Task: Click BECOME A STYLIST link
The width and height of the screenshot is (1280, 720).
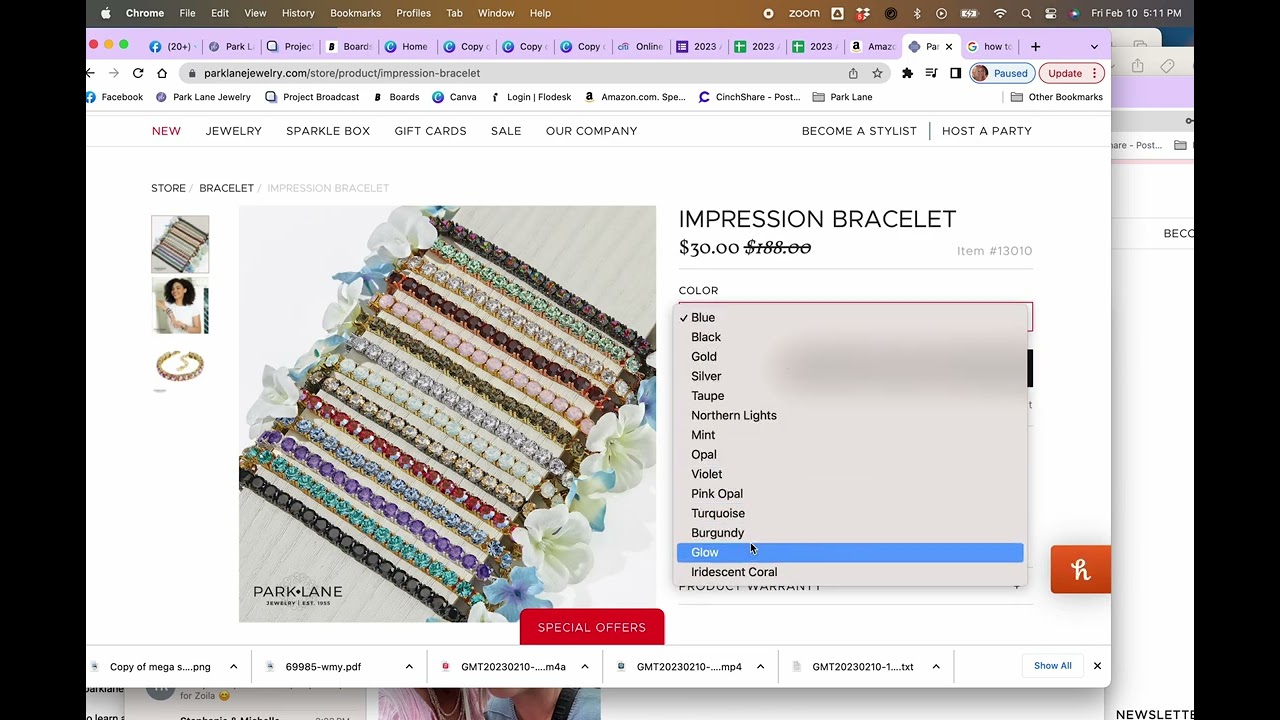Action: click(859, 131)
